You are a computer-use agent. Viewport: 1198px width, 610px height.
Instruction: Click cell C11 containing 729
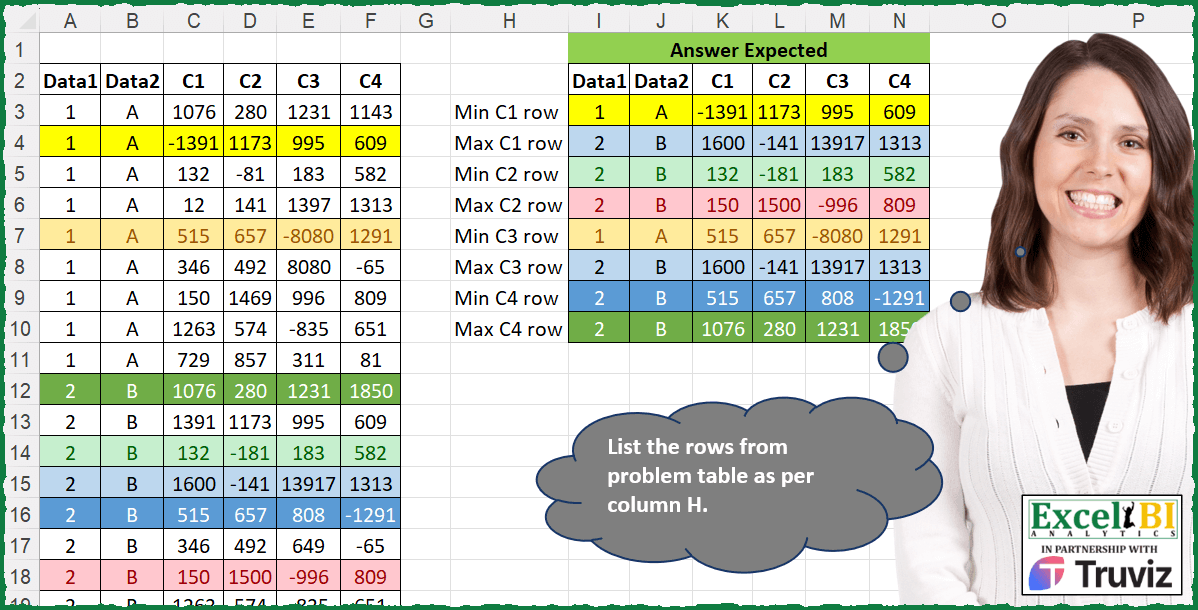tap(193, 360)
